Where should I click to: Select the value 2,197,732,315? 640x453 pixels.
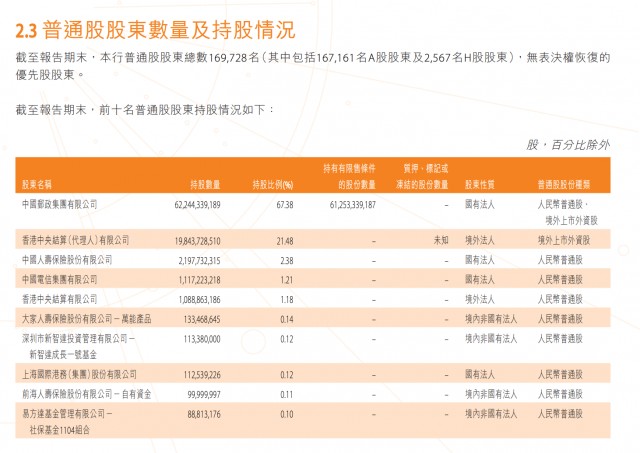[x=199, y=260]
